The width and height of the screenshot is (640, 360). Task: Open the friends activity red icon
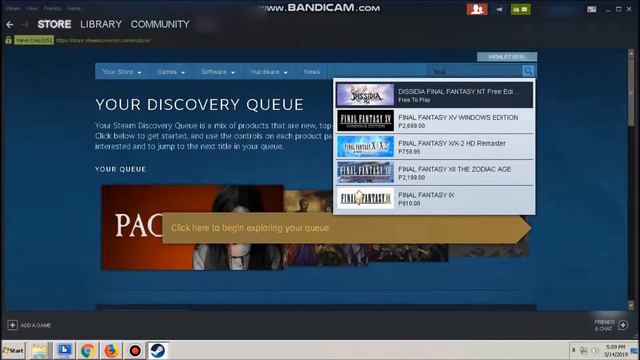(x=477, y=9)
